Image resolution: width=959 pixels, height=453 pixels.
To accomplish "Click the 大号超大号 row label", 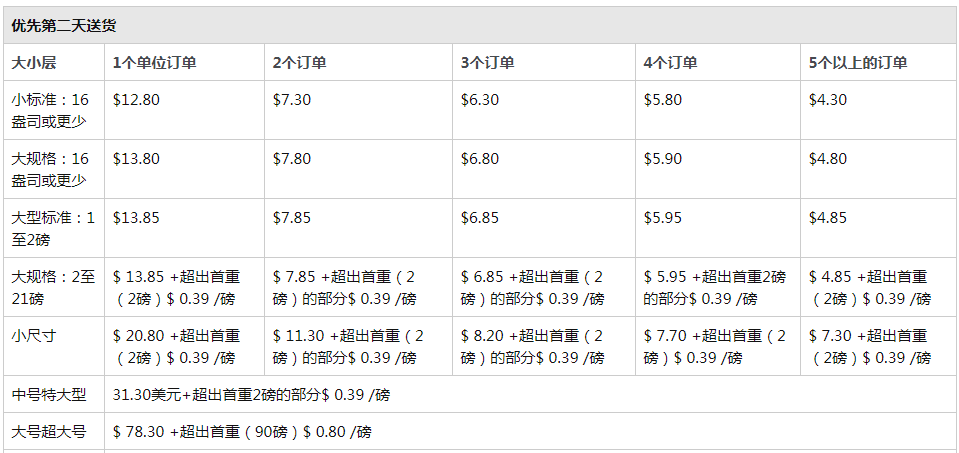I will [x=48, y=432].
